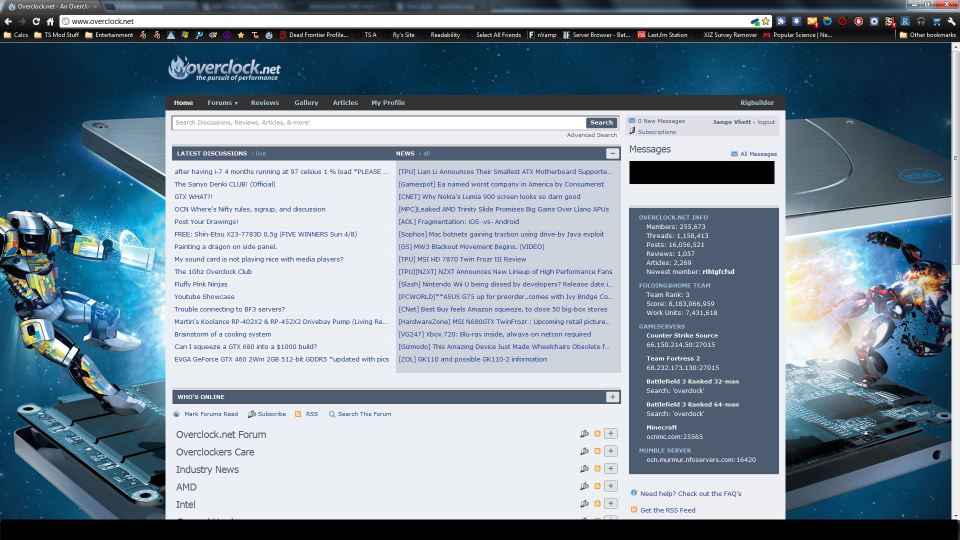Open the Last.fm Station bookmark
The height and width of the screenshot is (540, 960).
click(662, 35)
